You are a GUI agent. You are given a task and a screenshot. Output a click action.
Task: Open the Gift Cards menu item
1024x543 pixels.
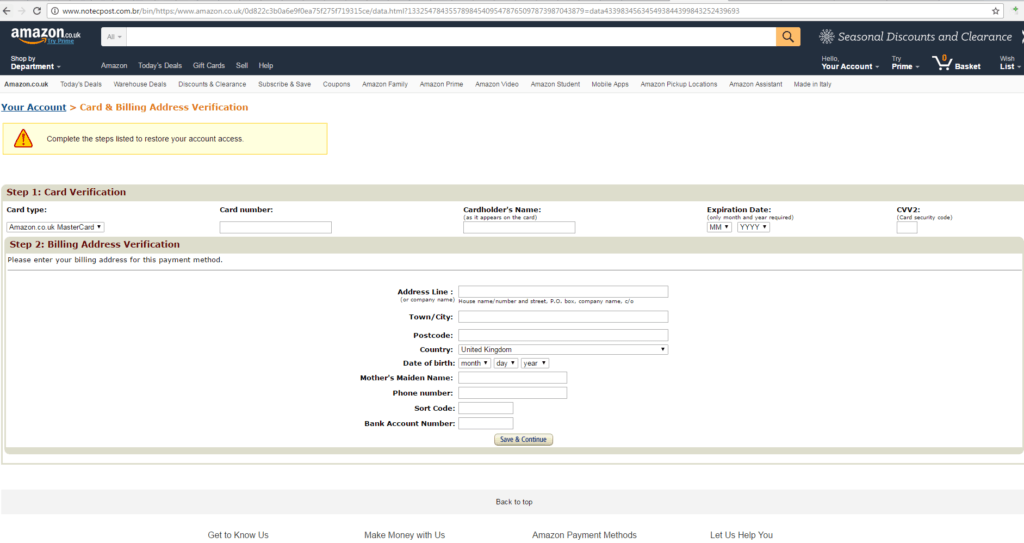[209, 65]
